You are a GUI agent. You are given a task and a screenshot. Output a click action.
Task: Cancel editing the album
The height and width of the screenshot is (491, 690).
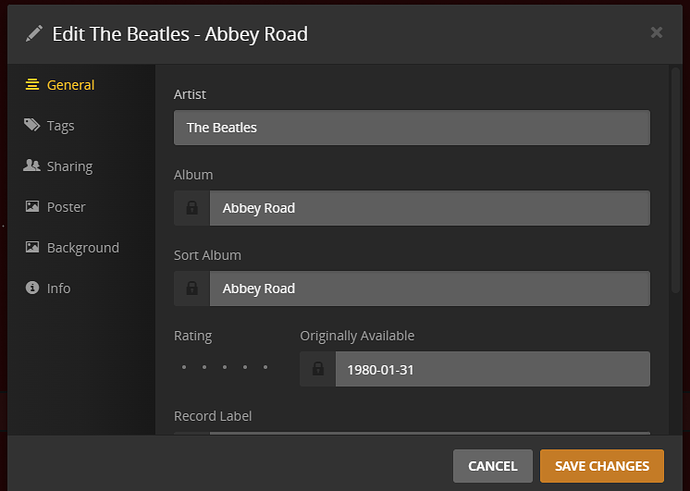click(x=492, y=466)
